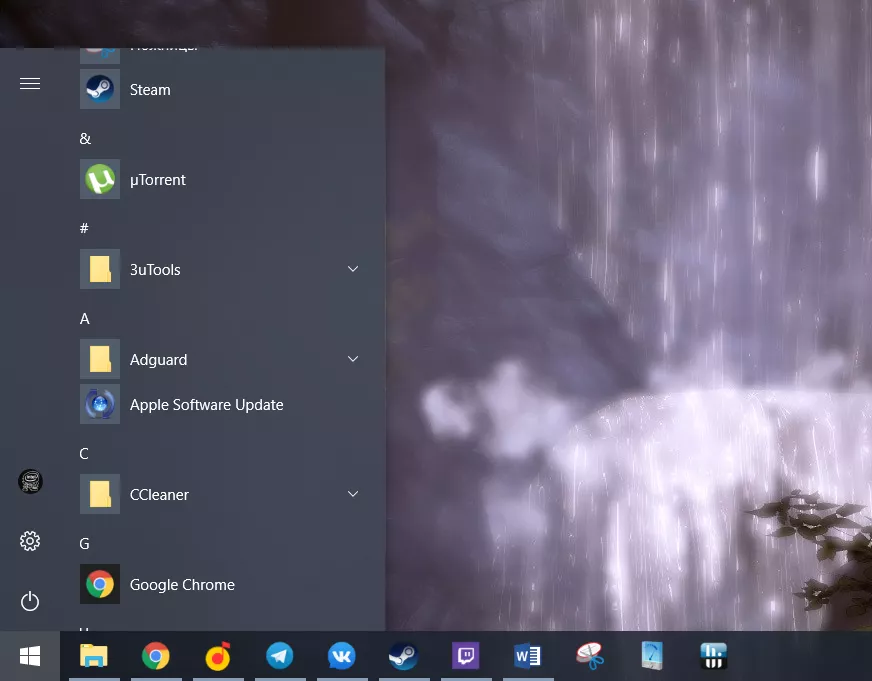Image resolution: width=872 pixels, height=681 pixels.
Task: Click the '&' section letter header
Action: point(85,138)
